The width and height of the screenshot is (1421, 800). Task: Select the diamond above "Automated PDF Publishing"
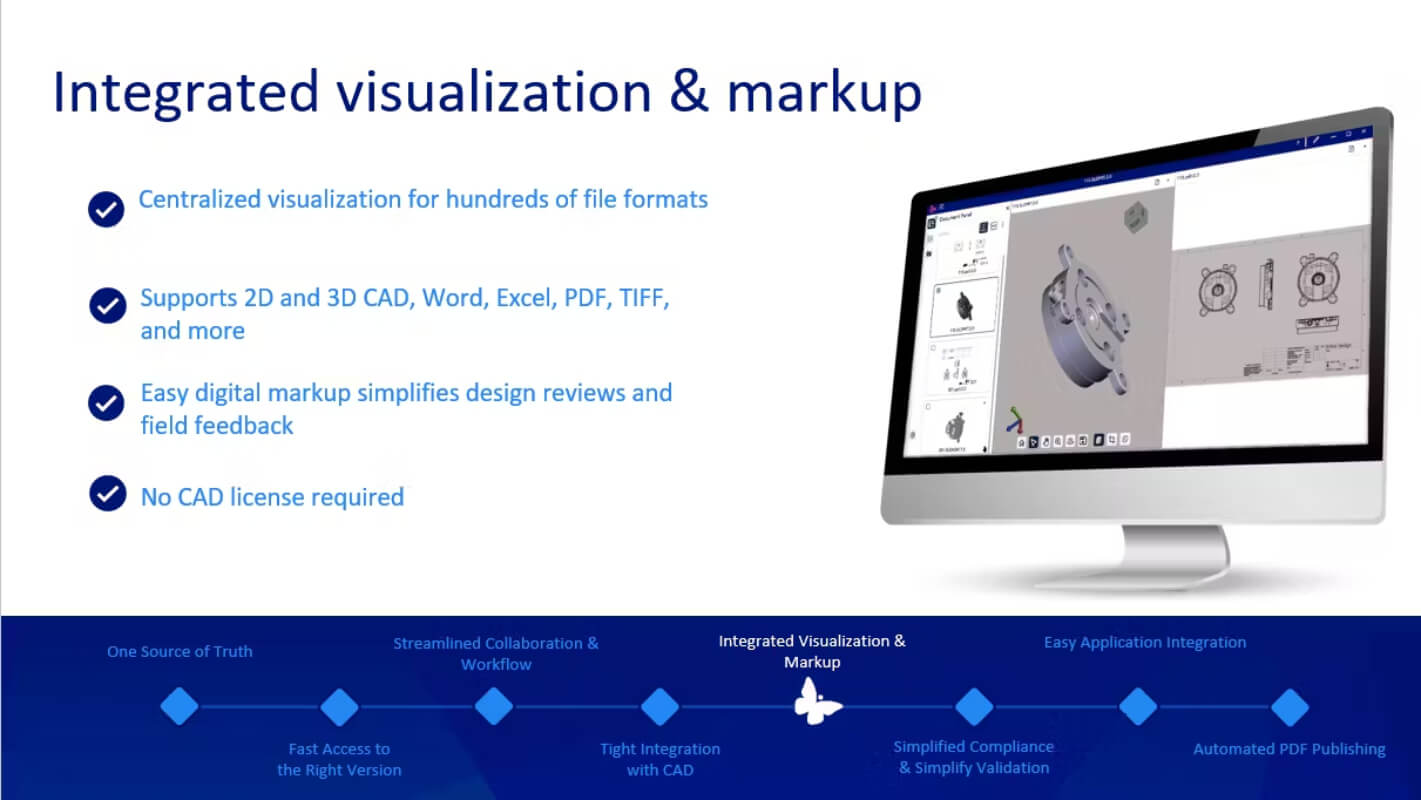(x=1290, y=706)
